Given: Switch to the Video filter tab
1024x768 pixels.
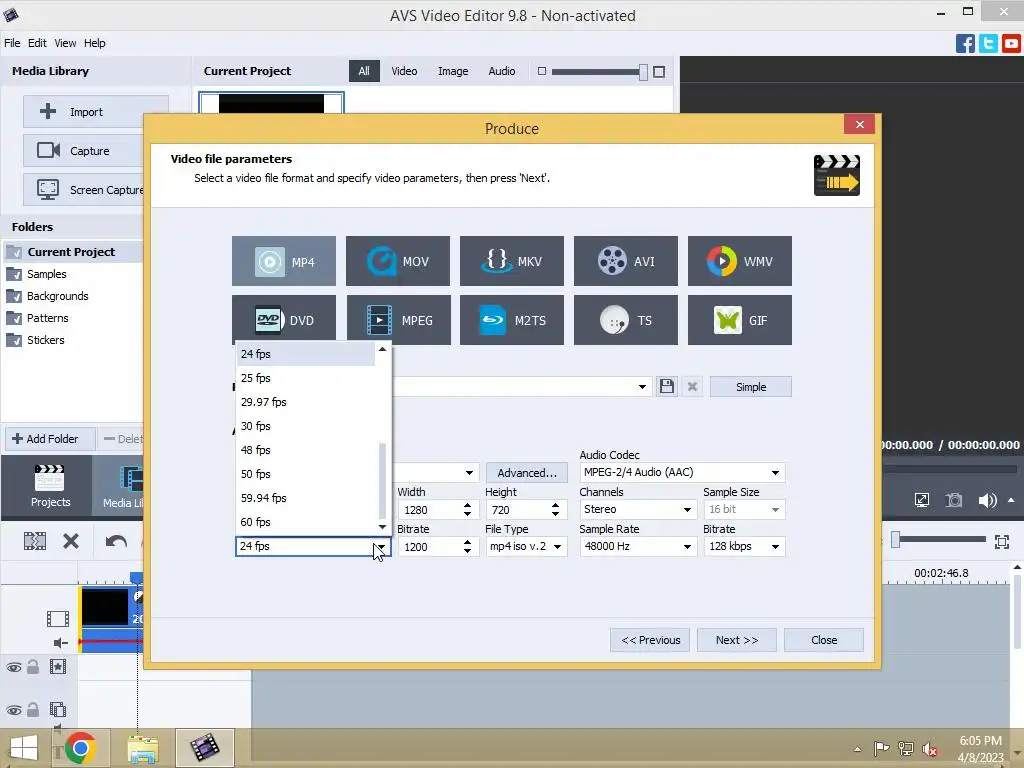Looking at the screenshot, I should 404,71.
